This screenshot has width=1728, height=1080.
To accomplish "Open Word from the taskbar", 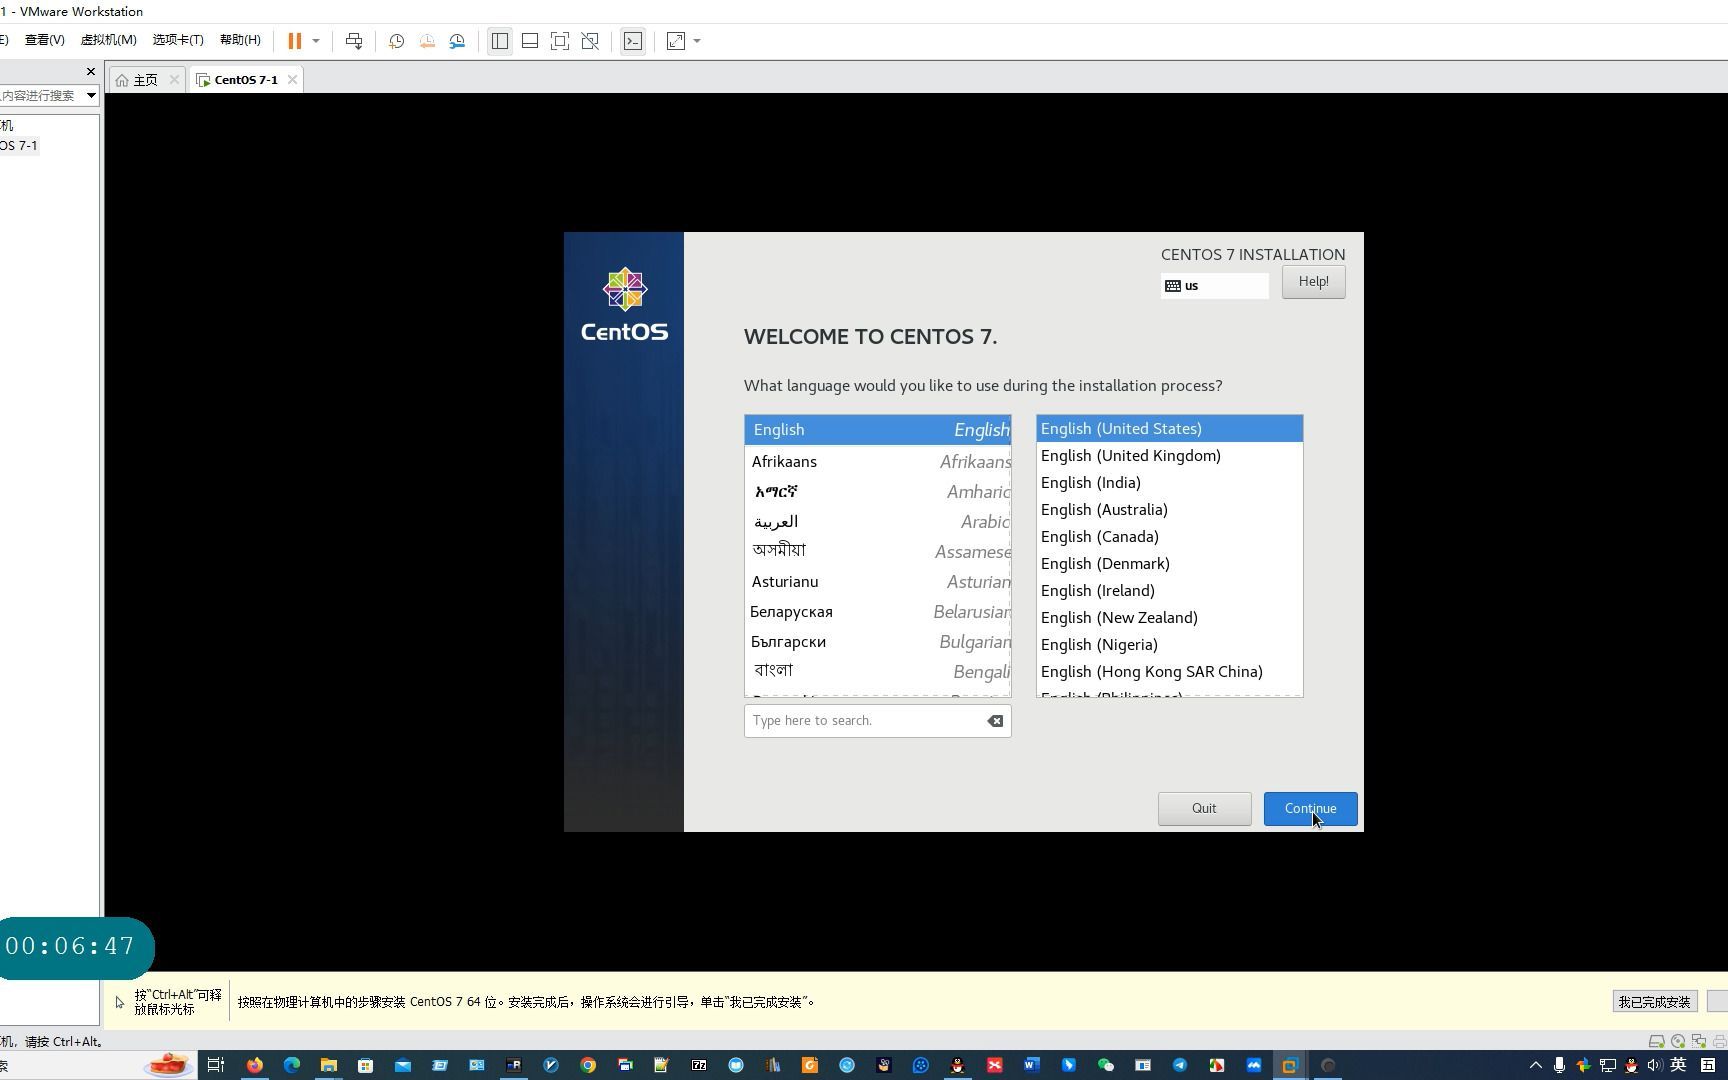I will coord(1031,1065).
